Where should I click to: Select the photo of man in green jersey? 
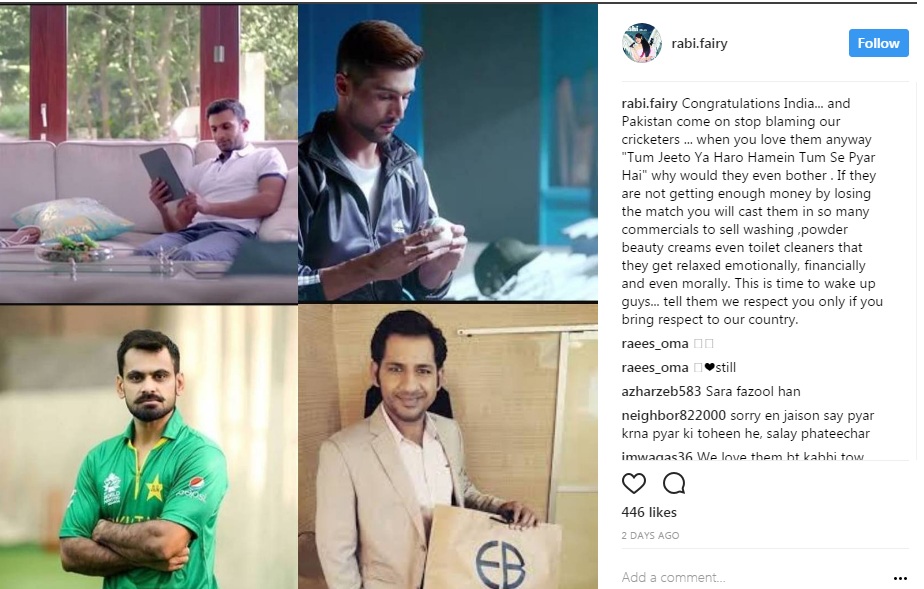148,447
